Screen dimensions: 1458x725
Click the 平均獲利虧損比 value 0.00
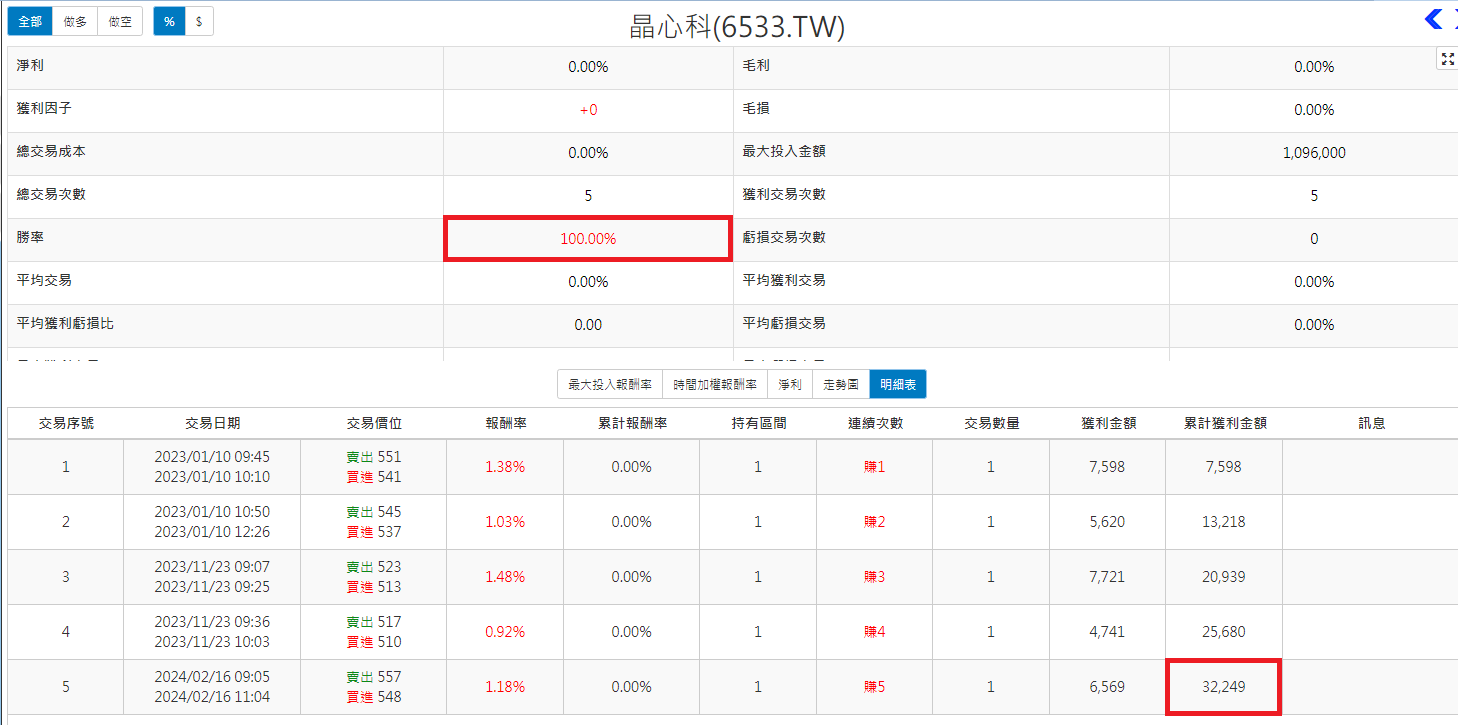[588, 325]
